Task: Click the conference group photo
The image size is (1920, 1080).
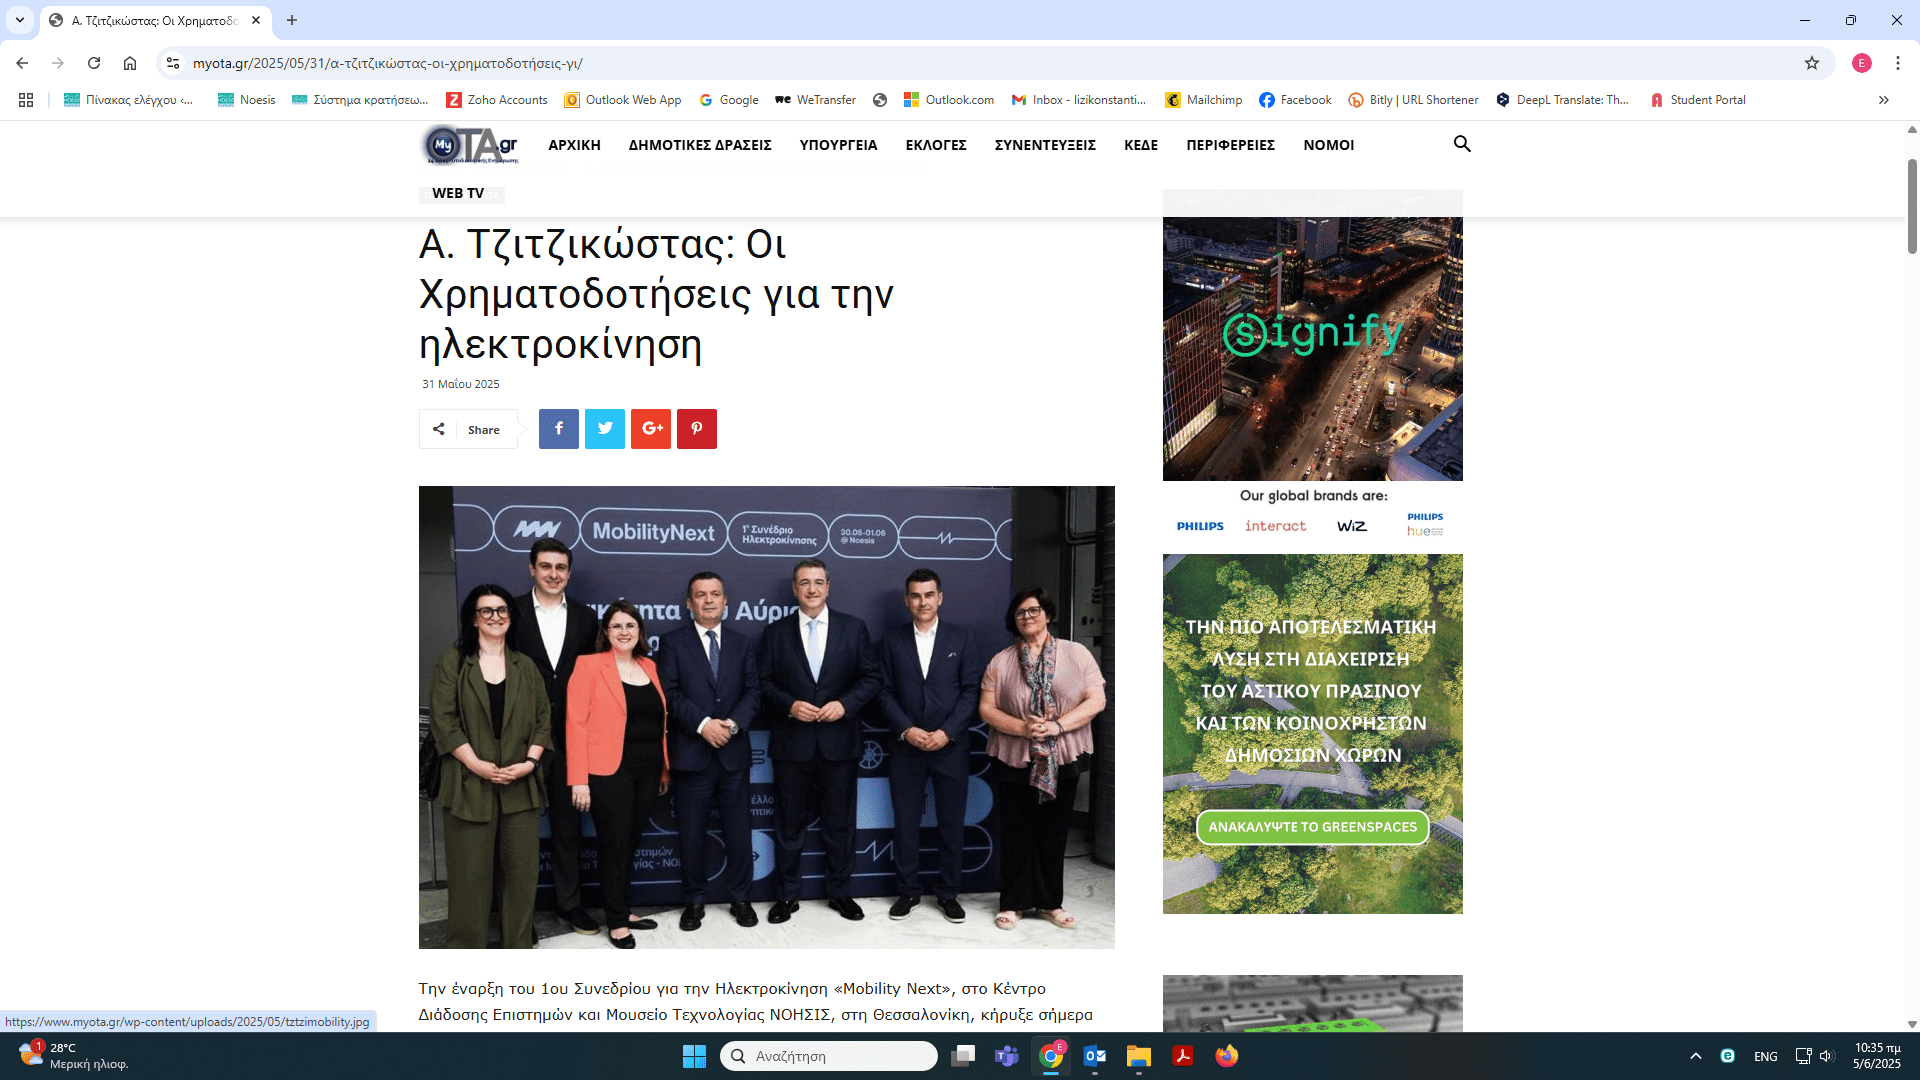Action: [766, 717]
